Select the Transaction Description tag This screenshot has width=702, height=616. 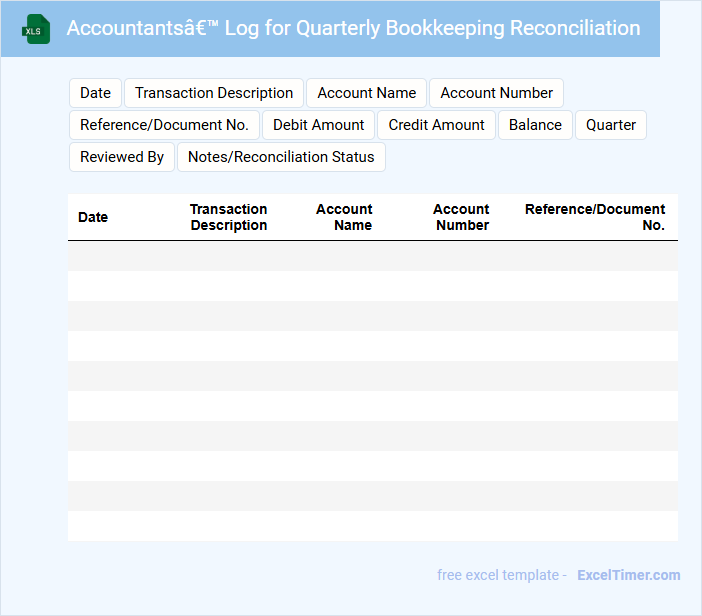214,93
